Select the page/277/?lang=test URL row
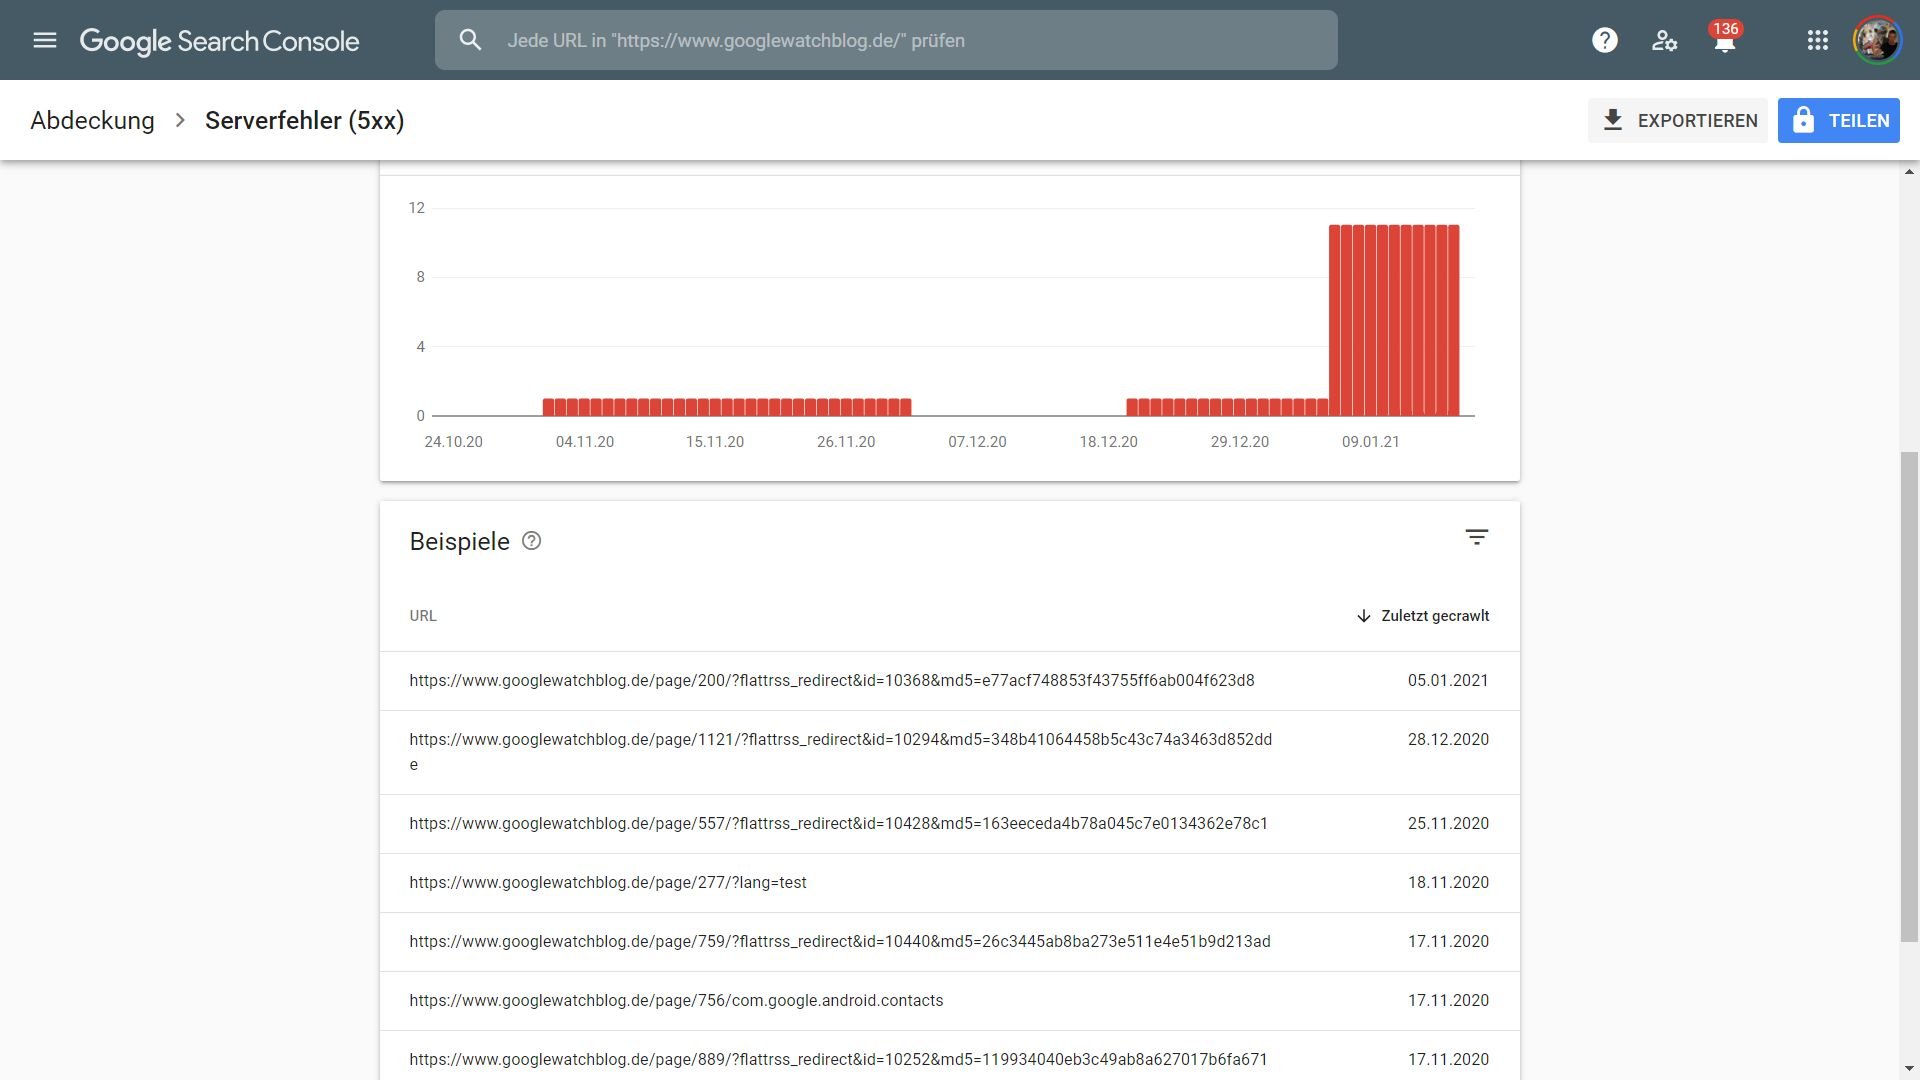This screenshot has height=1080, width=1920. click(607, 883)
